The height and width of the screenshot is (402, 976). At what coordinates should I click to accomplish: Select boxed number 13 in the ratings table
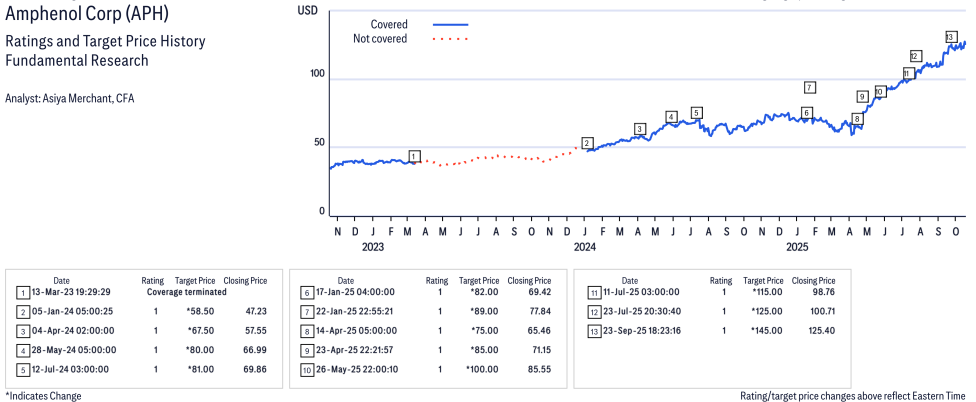coord(592,329)
